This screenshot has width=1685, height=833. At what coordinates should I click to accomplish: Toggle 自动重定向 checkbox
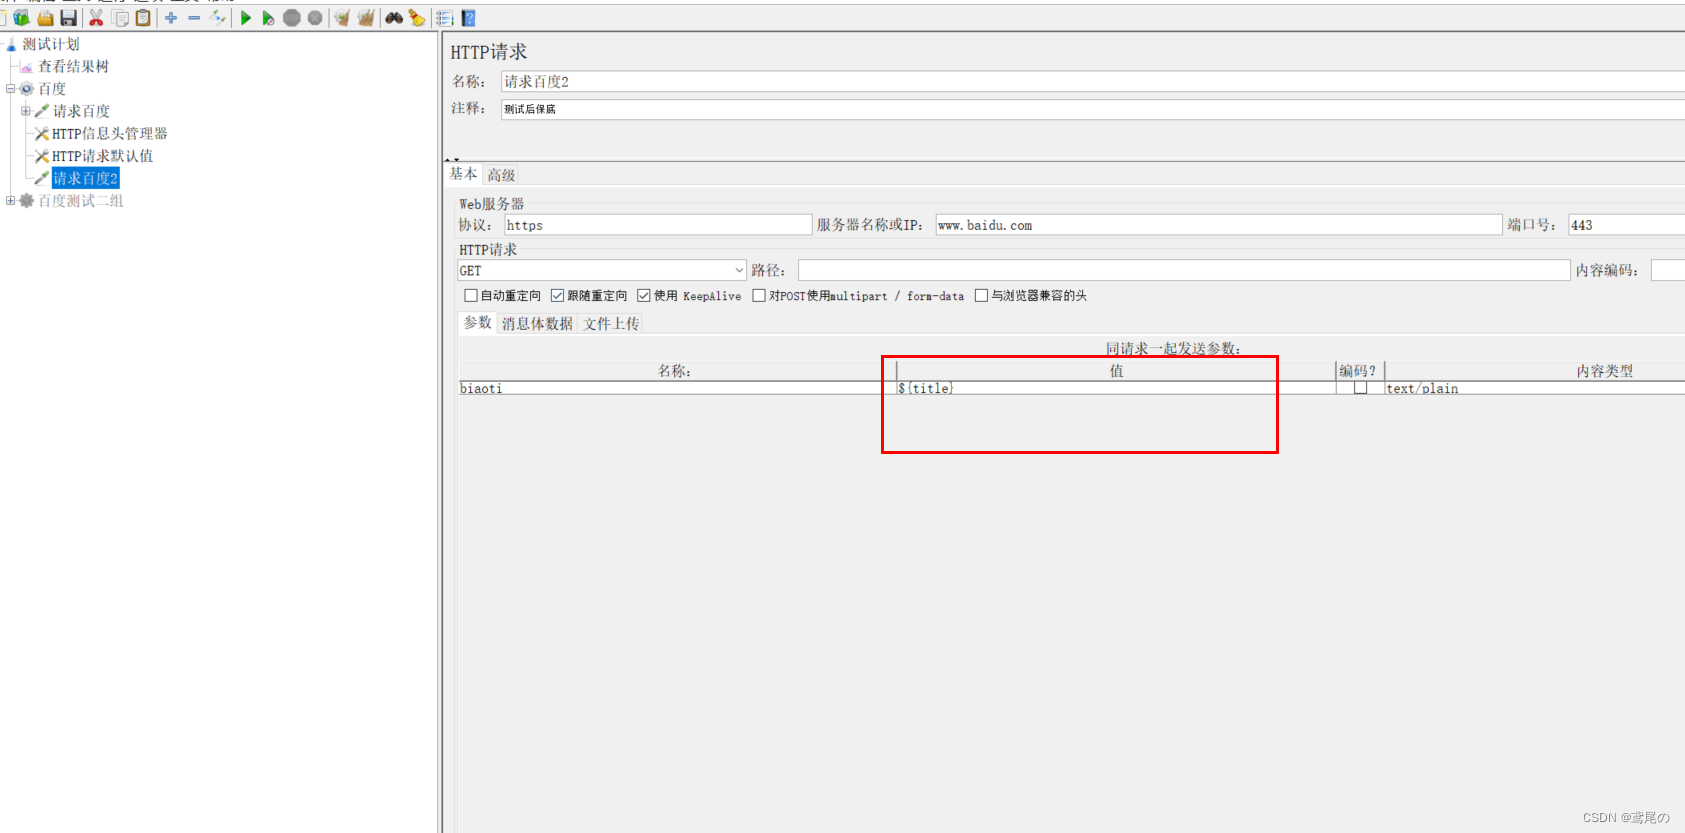coord(471,296)
